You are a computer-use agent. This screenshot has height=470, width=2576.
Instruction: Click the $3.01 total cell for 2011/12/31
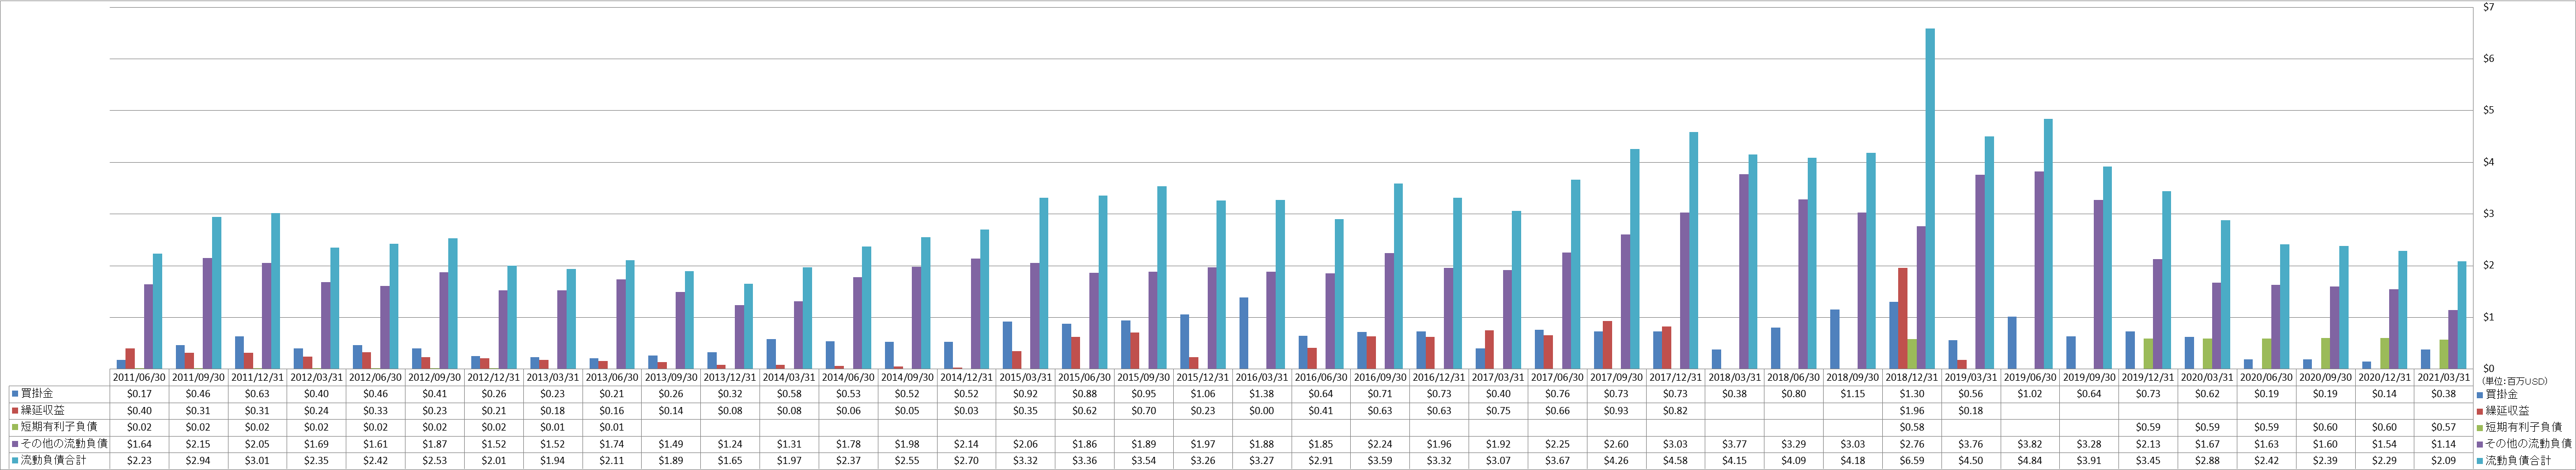[257, 460]
